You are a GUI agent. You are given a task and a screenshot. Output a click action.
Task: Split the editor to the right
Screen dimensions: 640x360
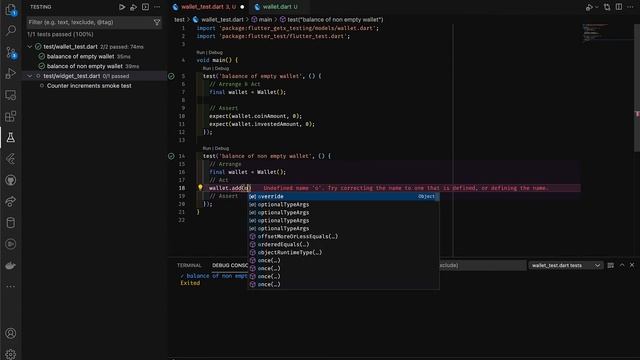(619, 7)
